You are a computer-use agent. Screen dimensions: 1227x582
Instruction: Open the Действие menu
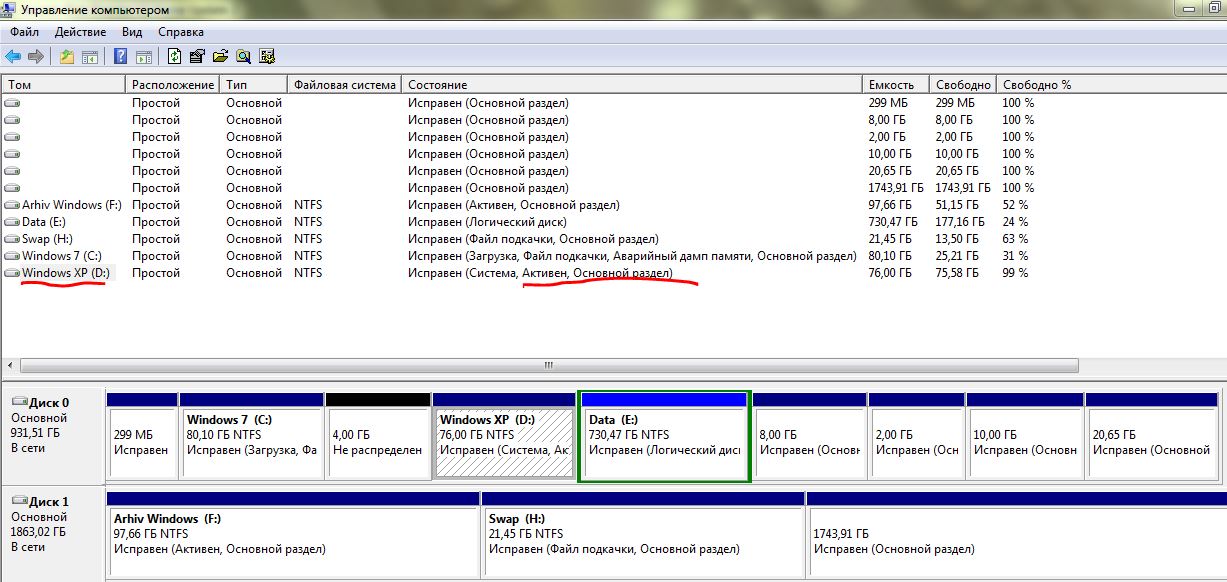point(81,32)
